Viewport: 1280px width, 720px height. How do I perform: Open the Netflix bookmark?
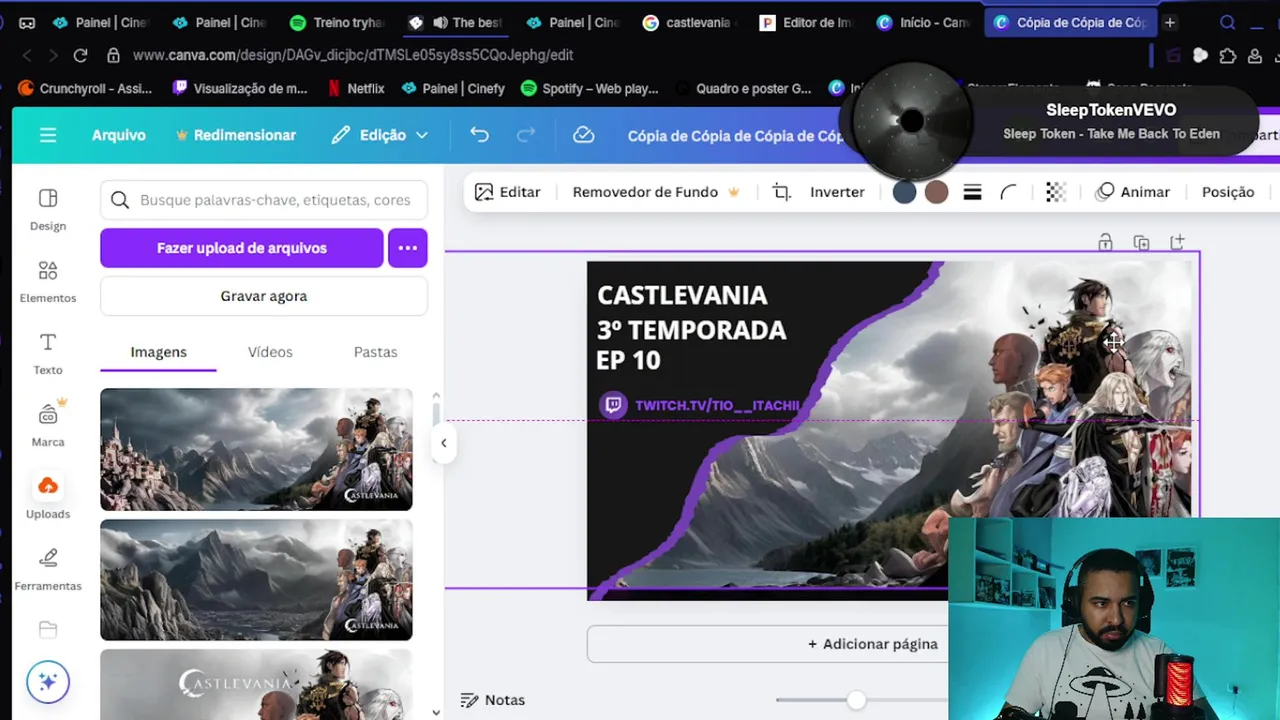[355, 88]
